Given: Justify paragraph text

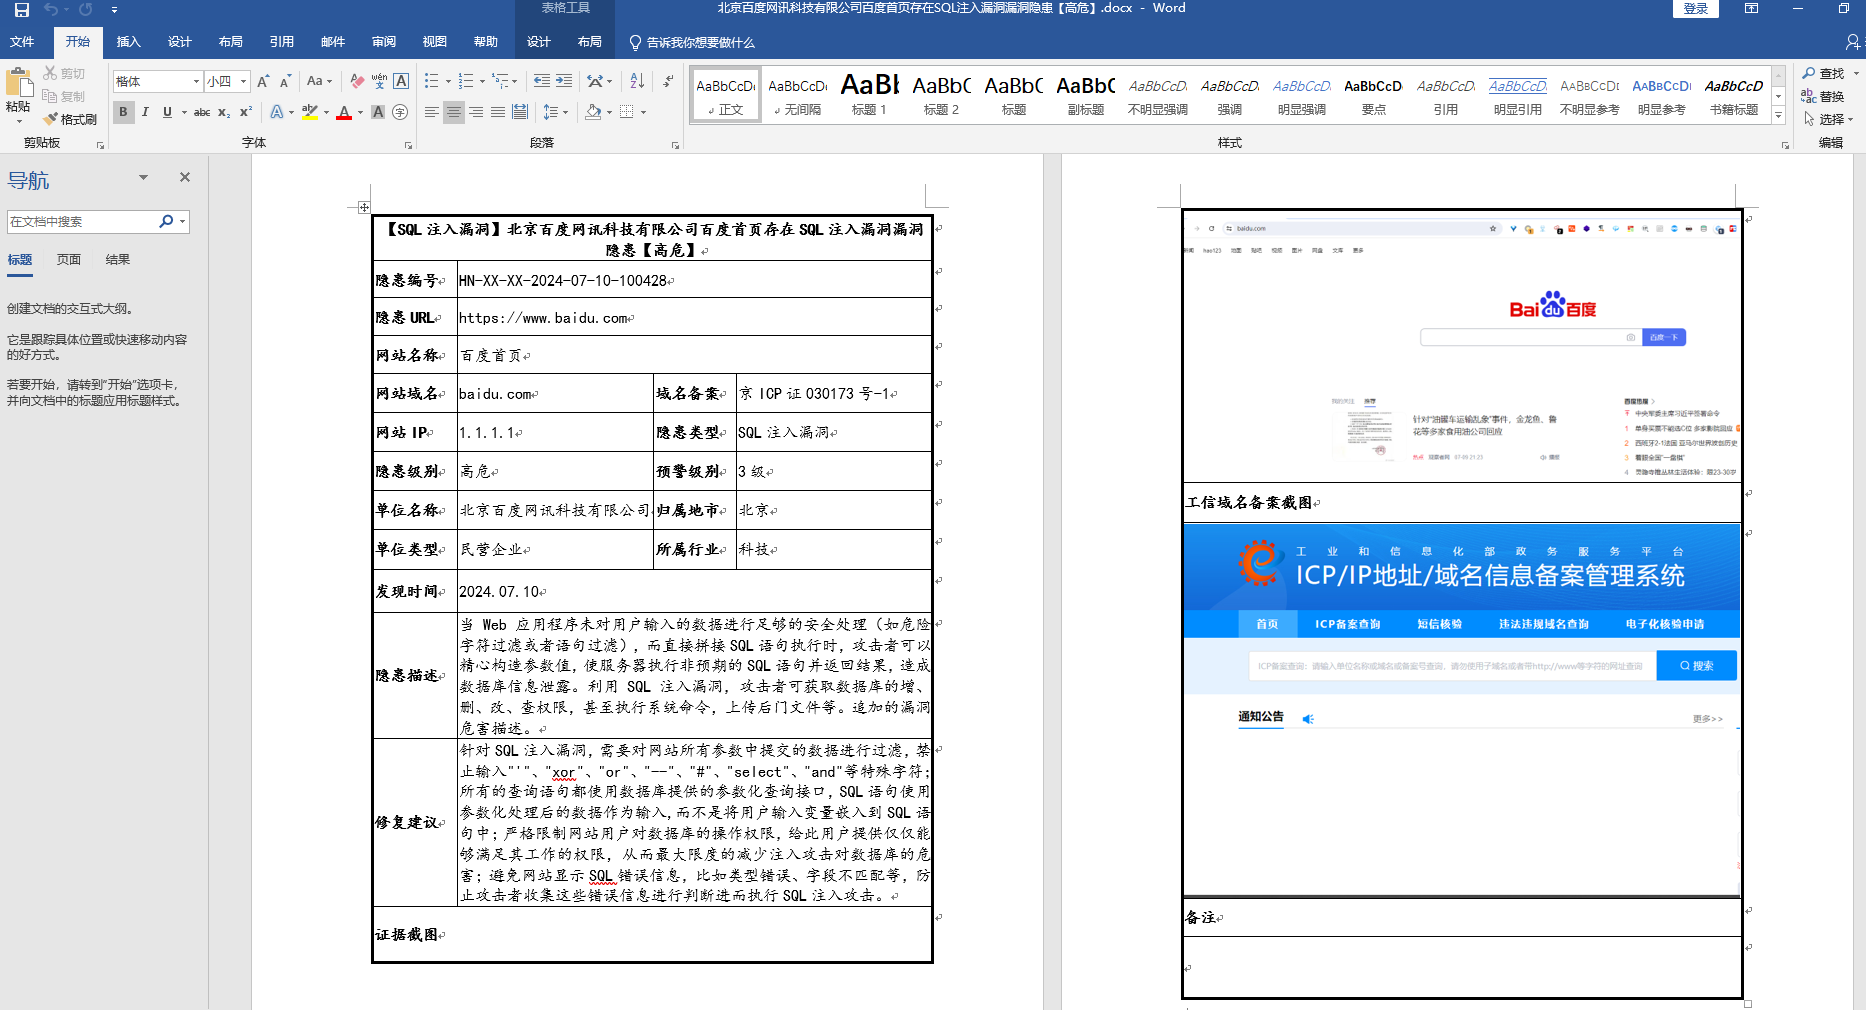Looking at the screenshot, I should click(x=498, y=112).
